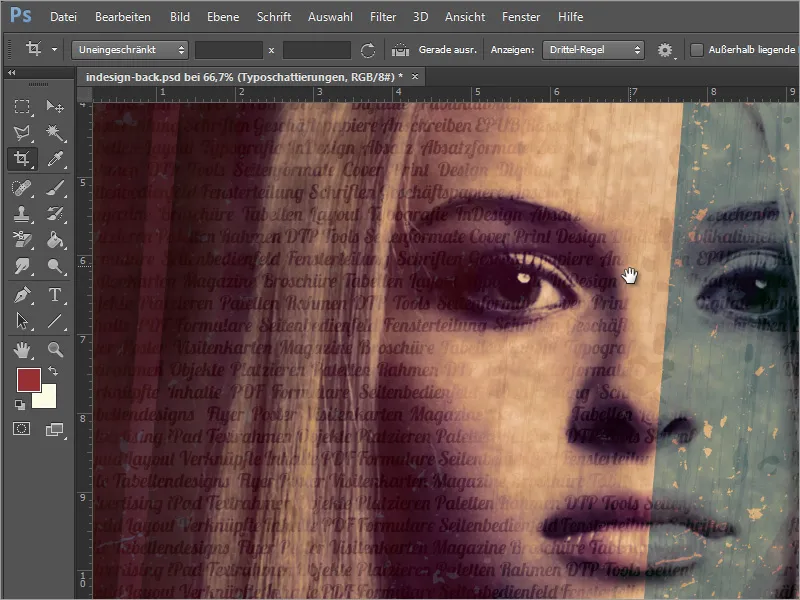Close the indesign-back.psd document tab
The image size is (800, 600).
[x=415, y=77]
